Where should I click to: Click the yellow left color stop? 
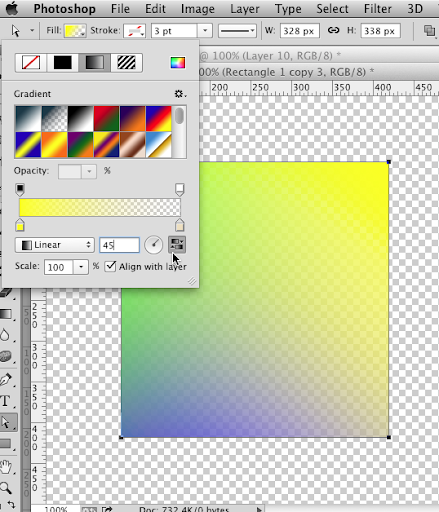click(x=20, y=225)
